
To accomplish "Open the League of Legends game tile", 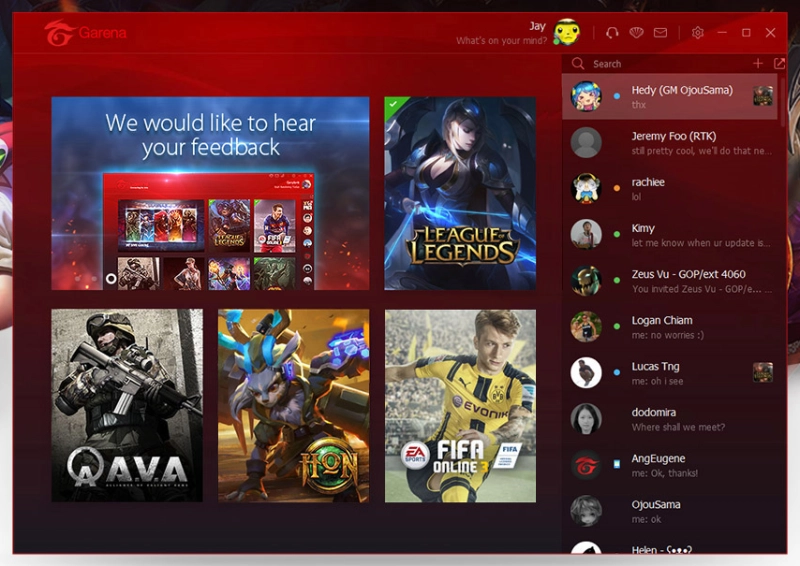I will tap(460, 193).
